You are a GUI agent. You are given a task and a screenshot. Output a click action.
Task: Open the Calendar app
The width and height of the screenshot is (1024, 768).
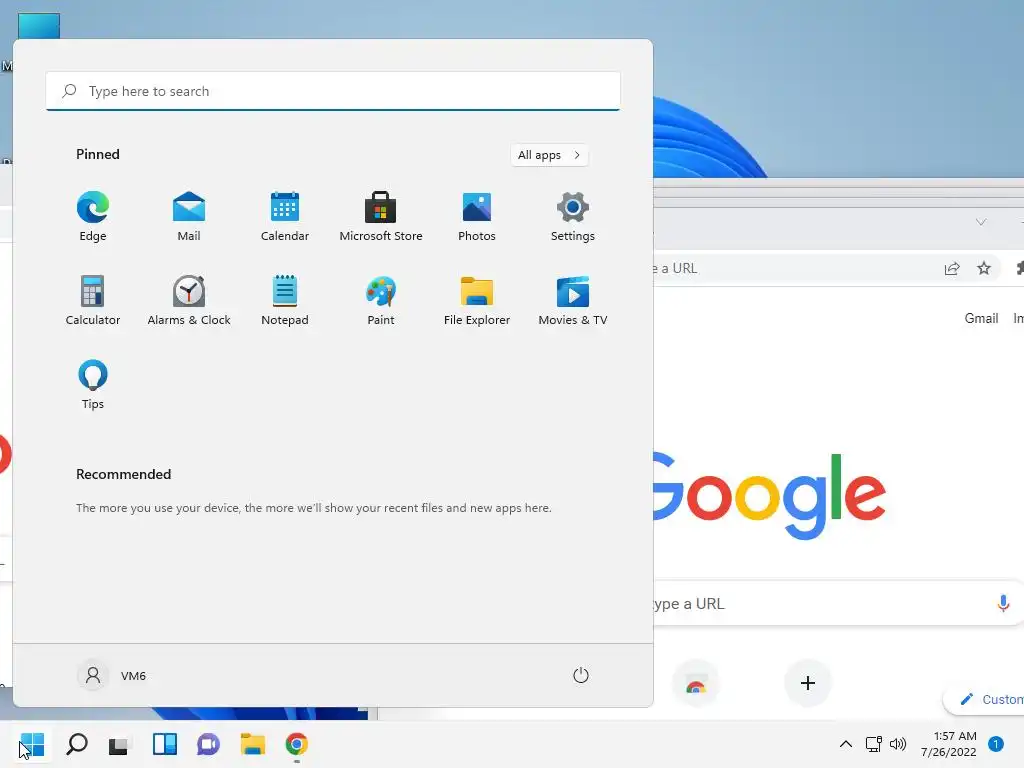click(x=285, y=217)
